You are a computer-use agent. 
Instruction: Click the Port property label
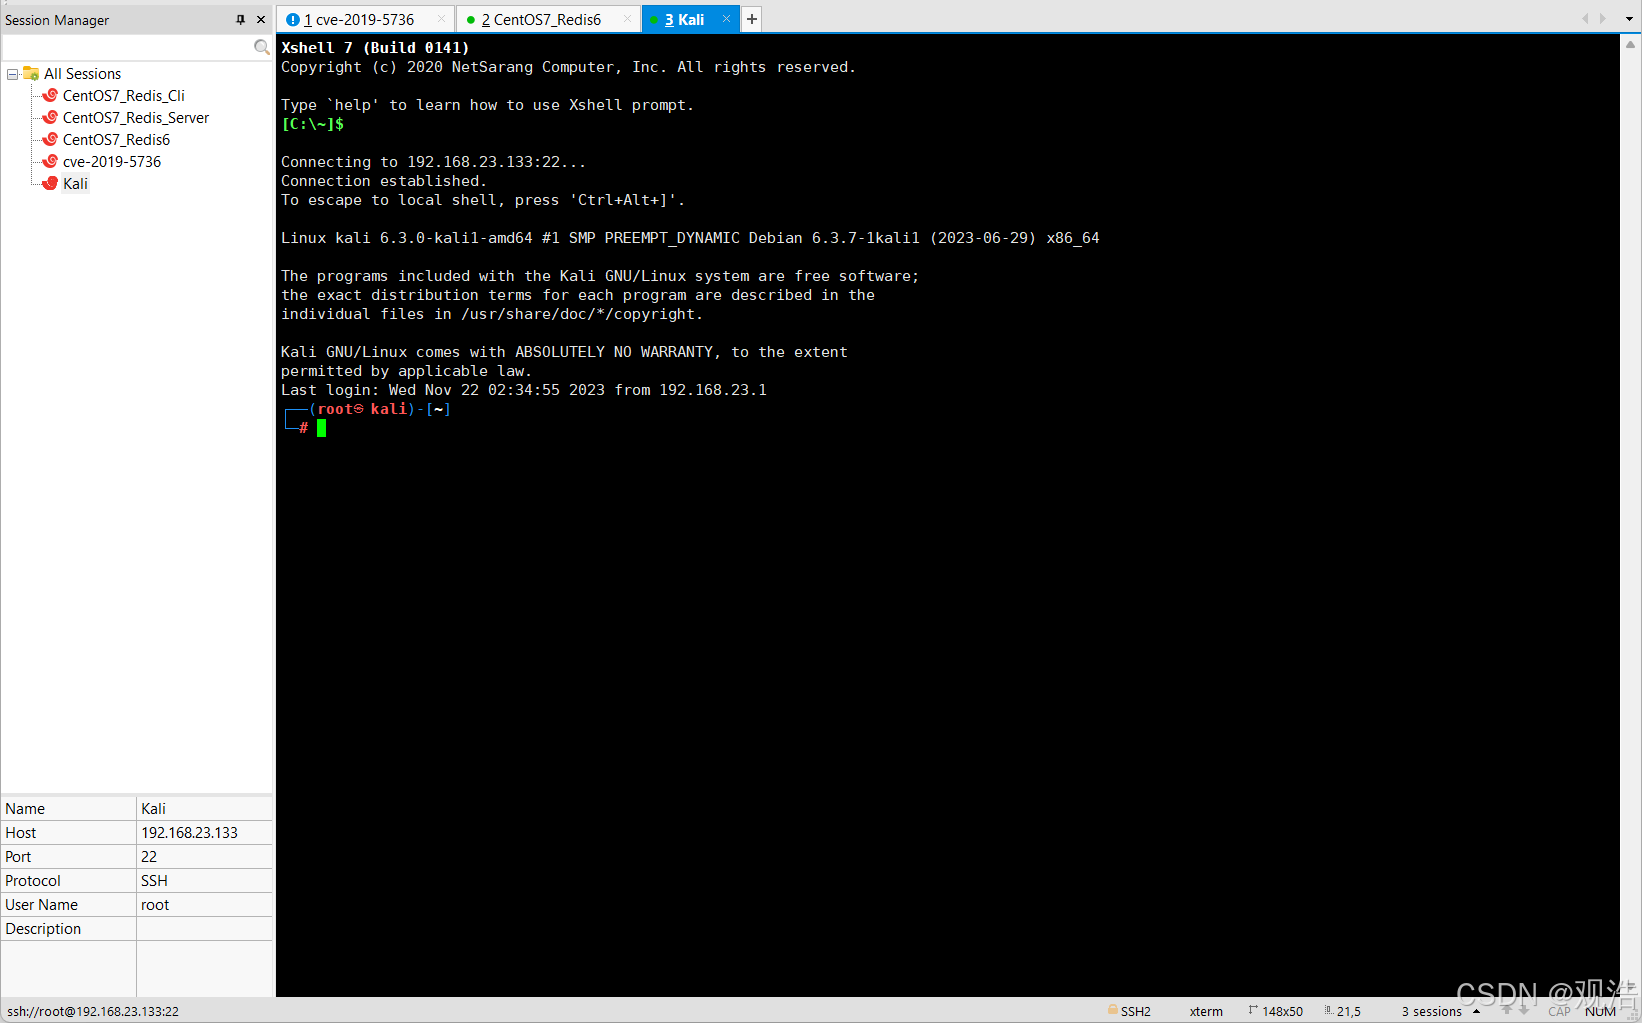click(18, 857)
